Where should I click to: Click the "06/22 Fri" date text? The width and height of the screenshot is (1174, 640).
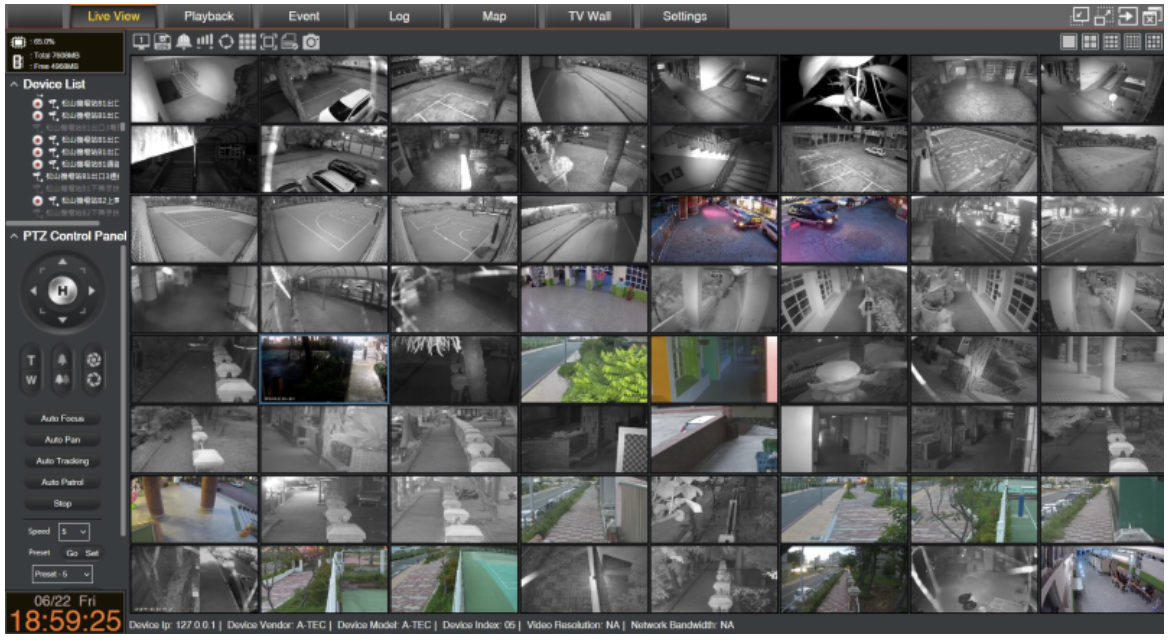pyautogui.click(x=65, y=601)
